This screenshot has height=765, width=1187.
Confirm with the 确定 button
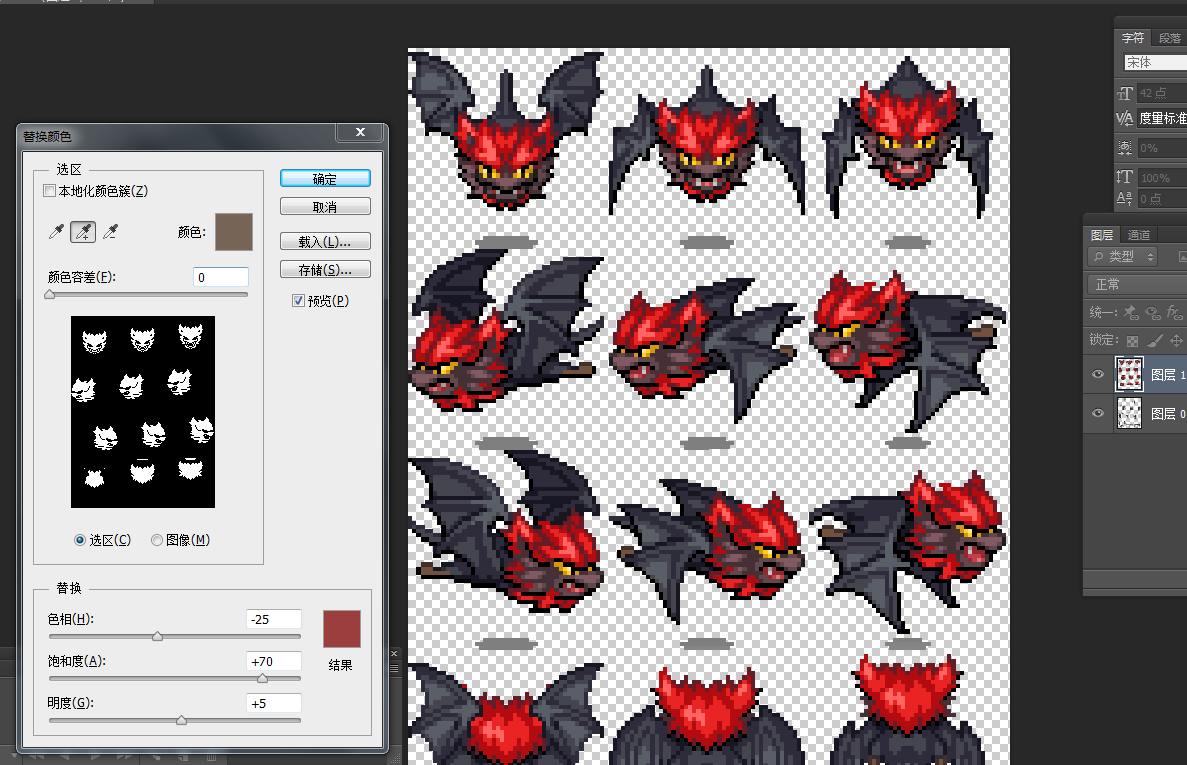coord(325,179)
